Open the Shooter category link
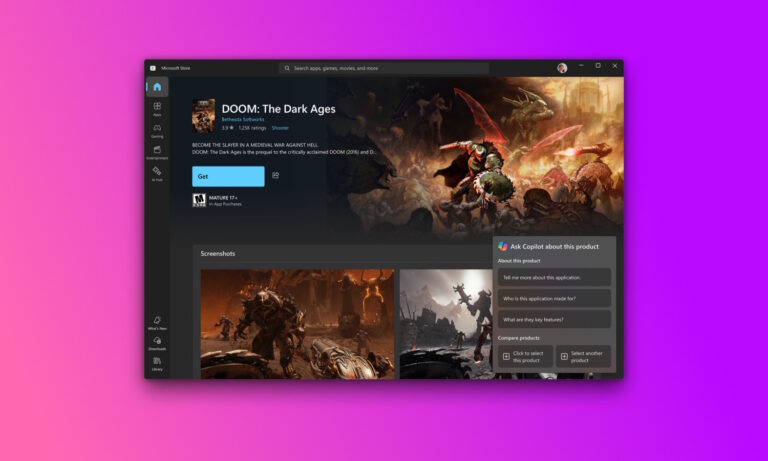The height and width of the screenshot is (461, 768). 280,128
